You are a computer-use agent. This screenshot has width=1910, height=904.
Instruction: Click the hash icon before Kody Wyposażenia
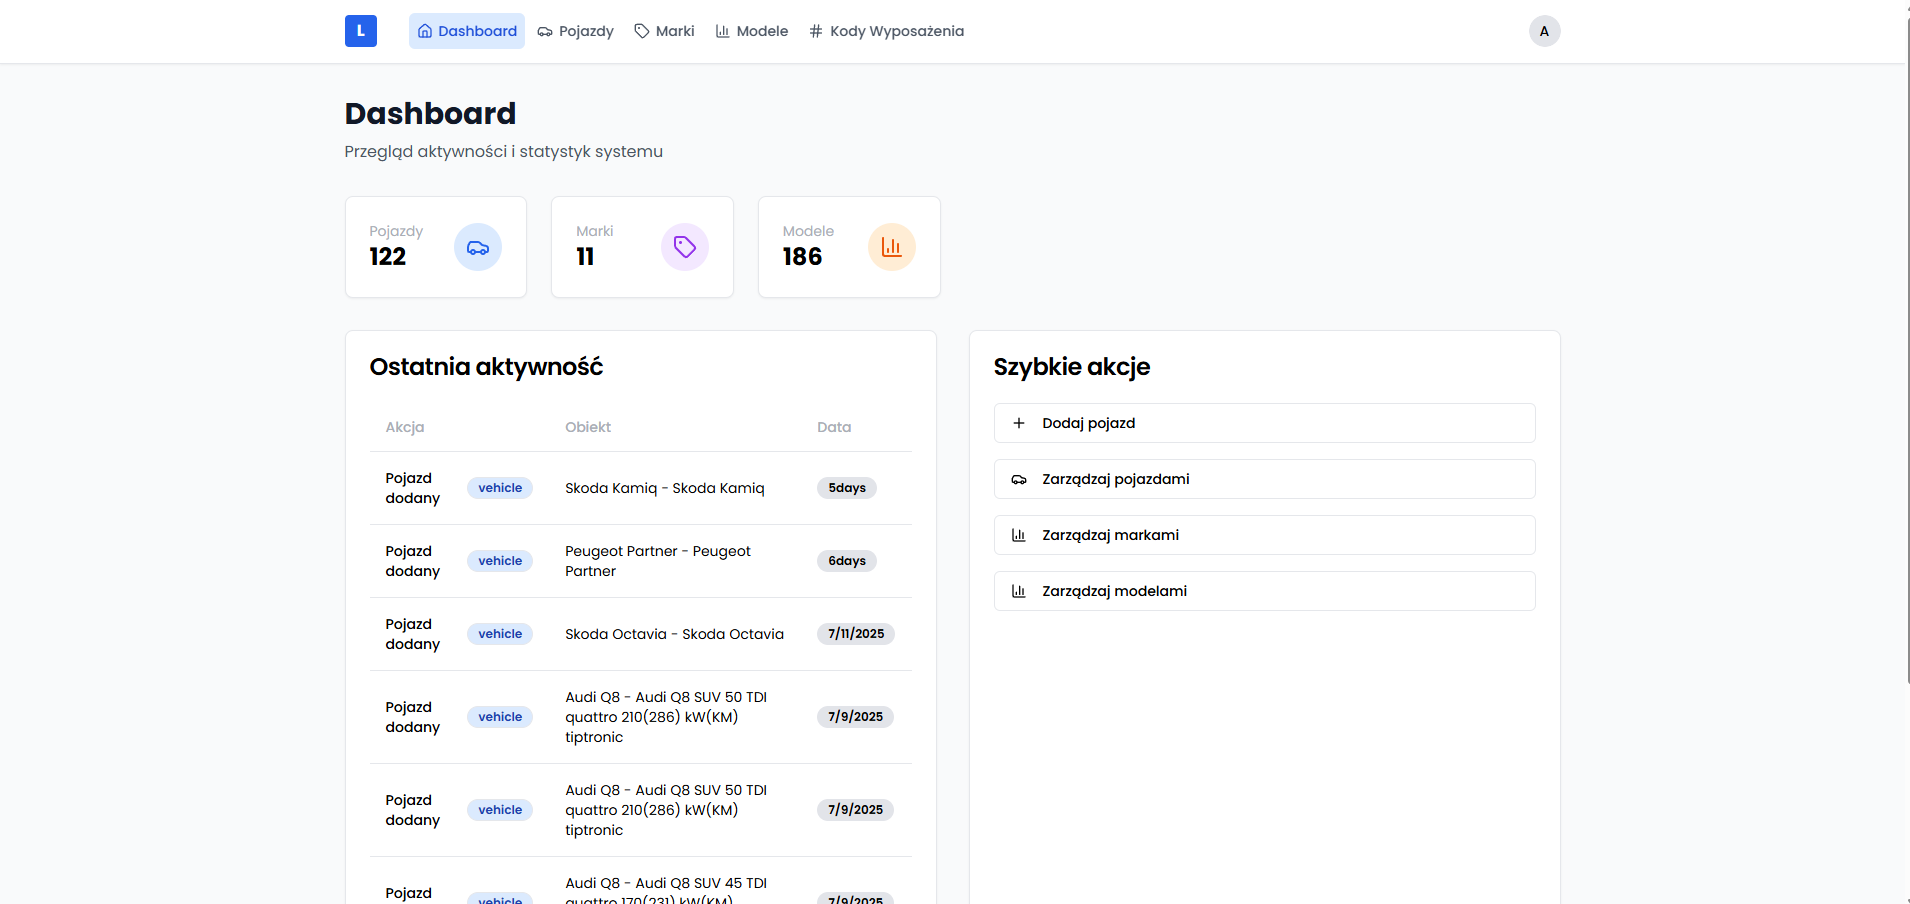click(x=814, y=31)
